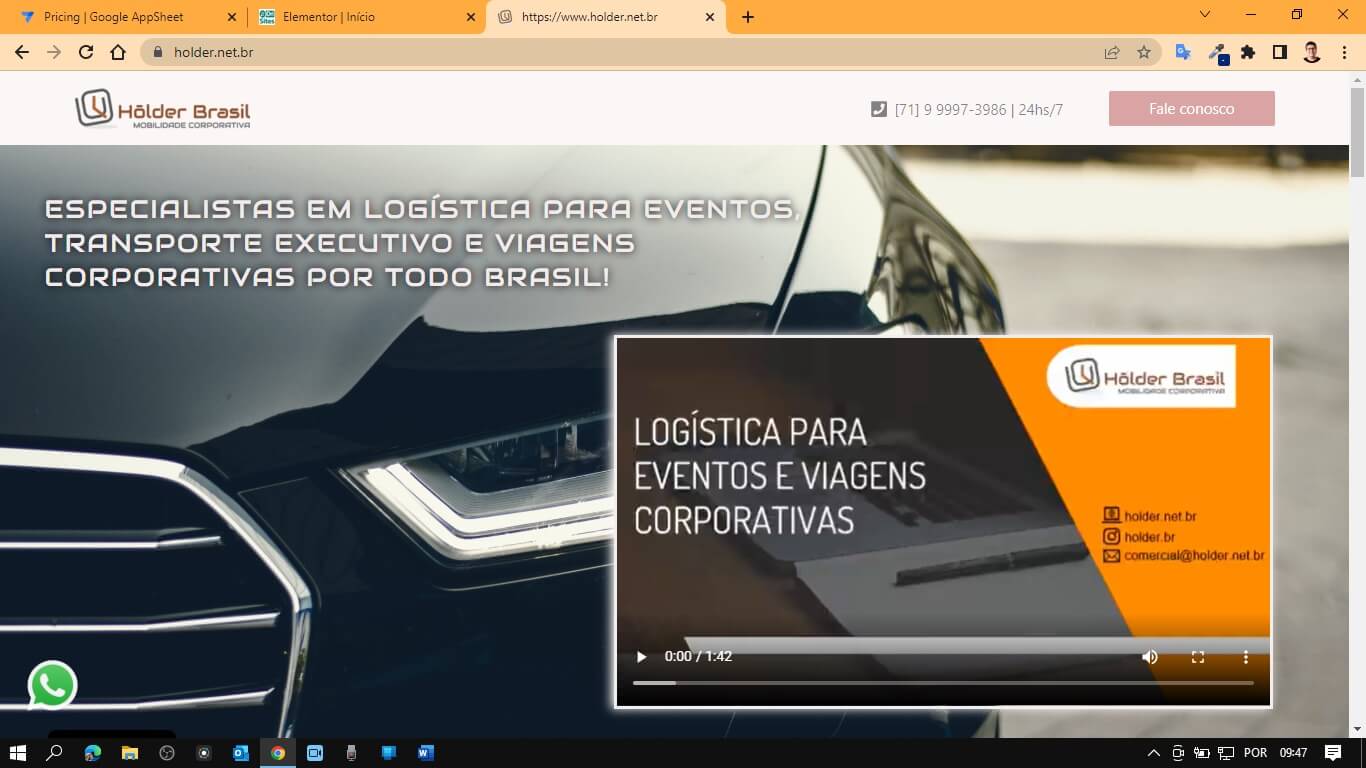The image size is (1366, 768).
Task: Open the Extensions puzzle icon
Action: point(1248,52)
